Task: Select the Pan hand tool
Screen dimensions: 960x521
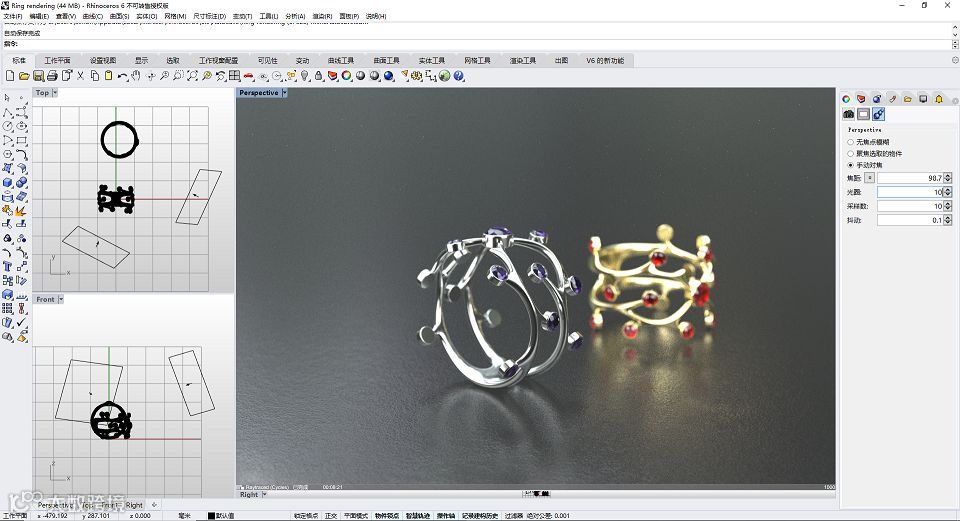Action: click(136, 76)
